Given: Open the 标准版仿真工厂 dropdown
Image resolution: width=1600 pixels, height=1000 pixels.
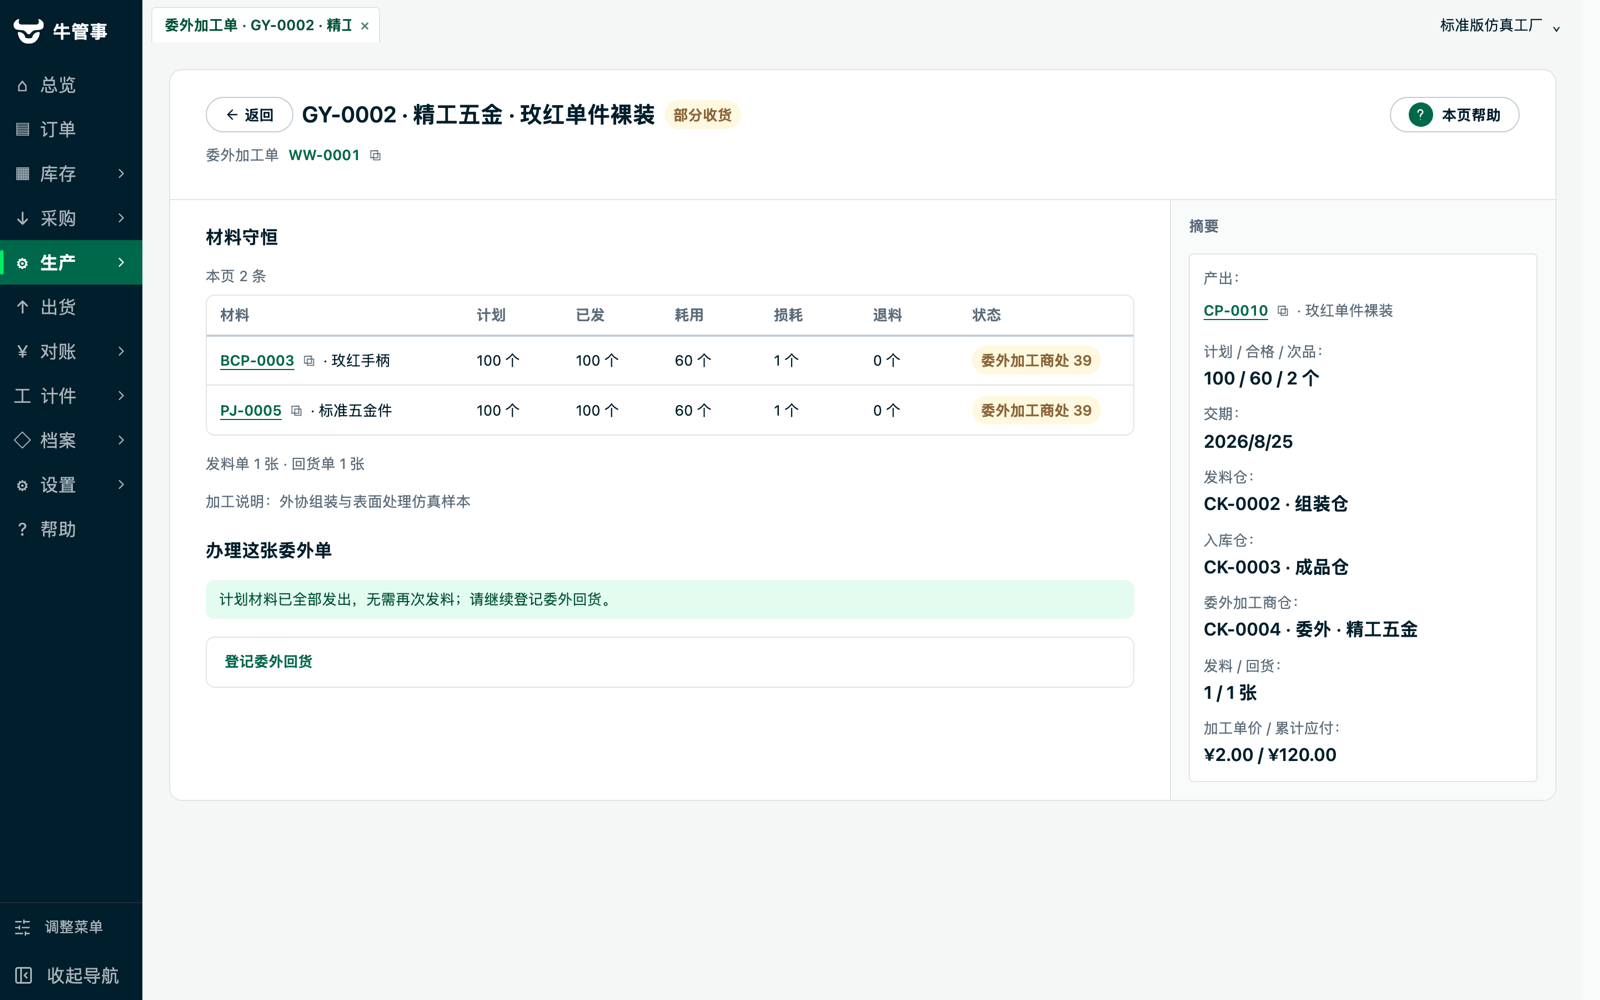Looking at the screenshot, I should click(1499, 26).
